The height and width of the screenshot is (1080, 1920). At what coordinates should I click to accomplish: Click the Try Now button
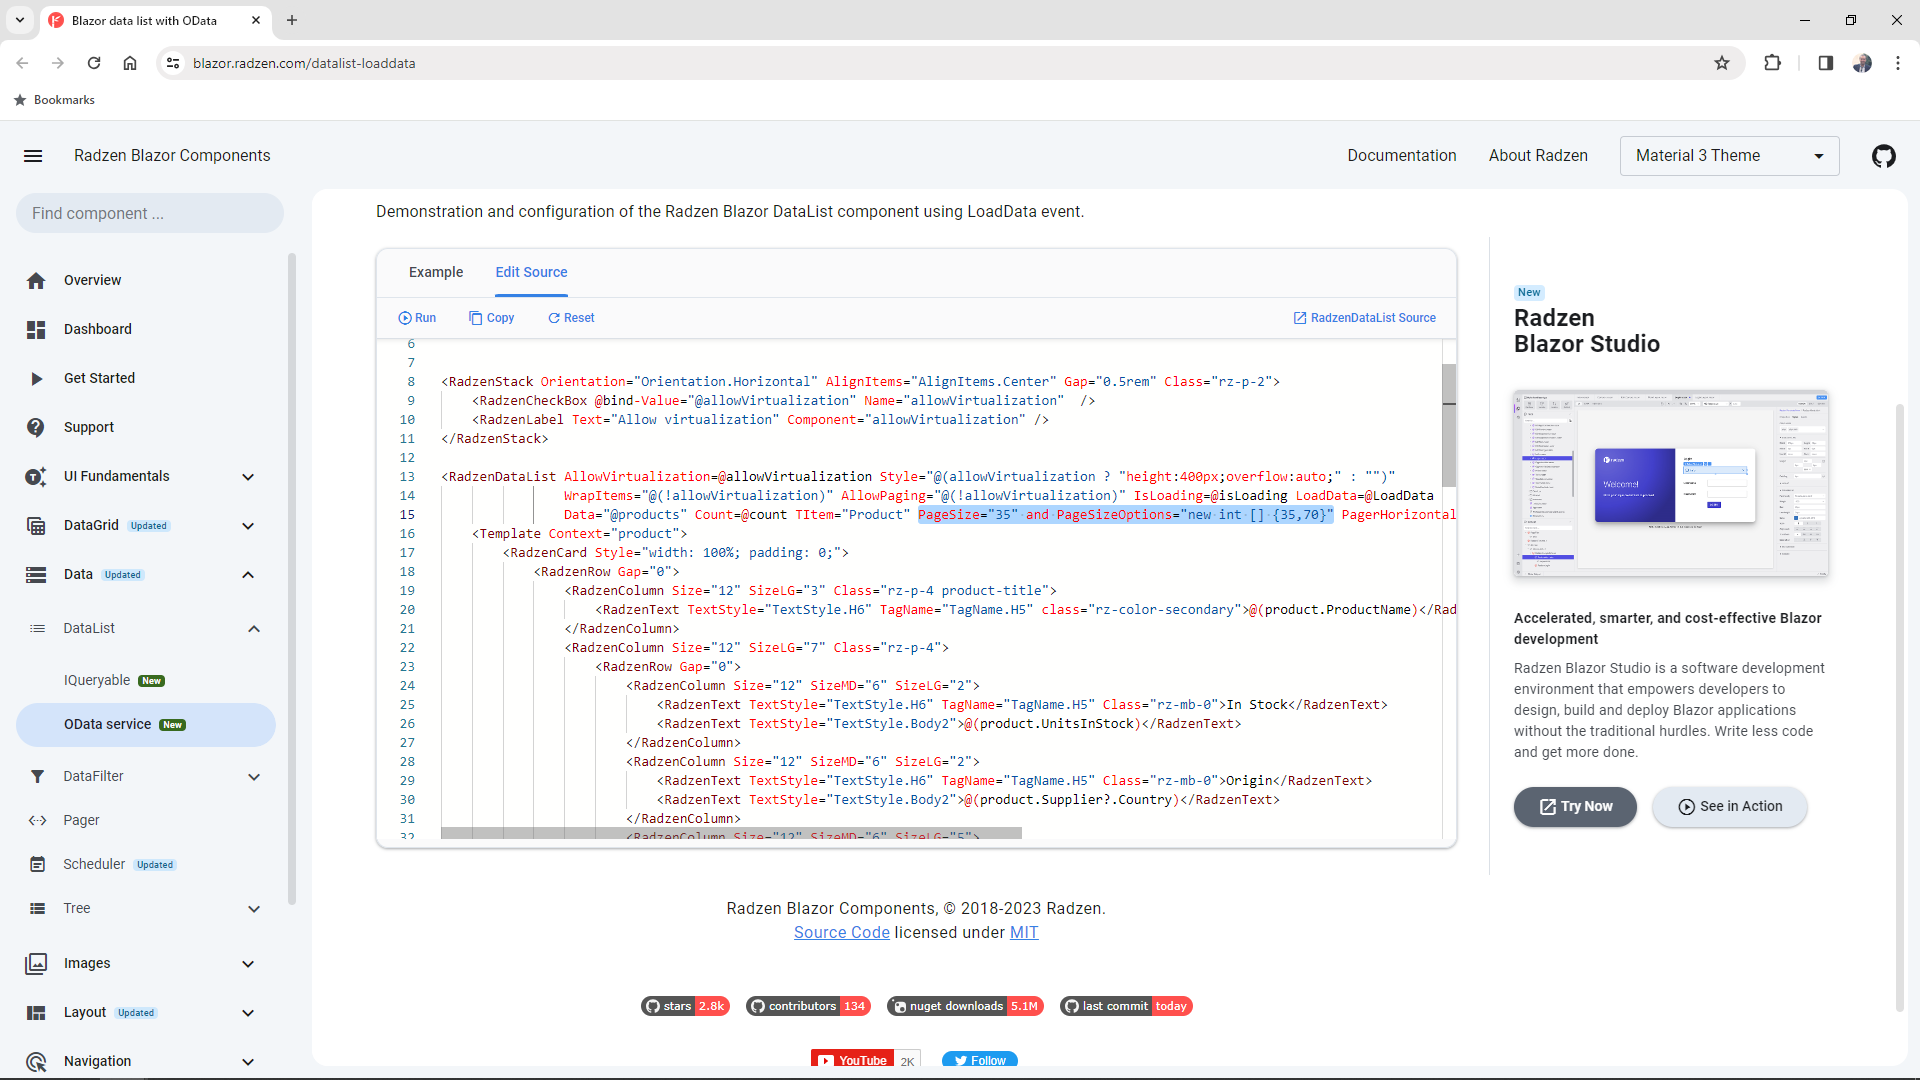(x=1575, y=807)
